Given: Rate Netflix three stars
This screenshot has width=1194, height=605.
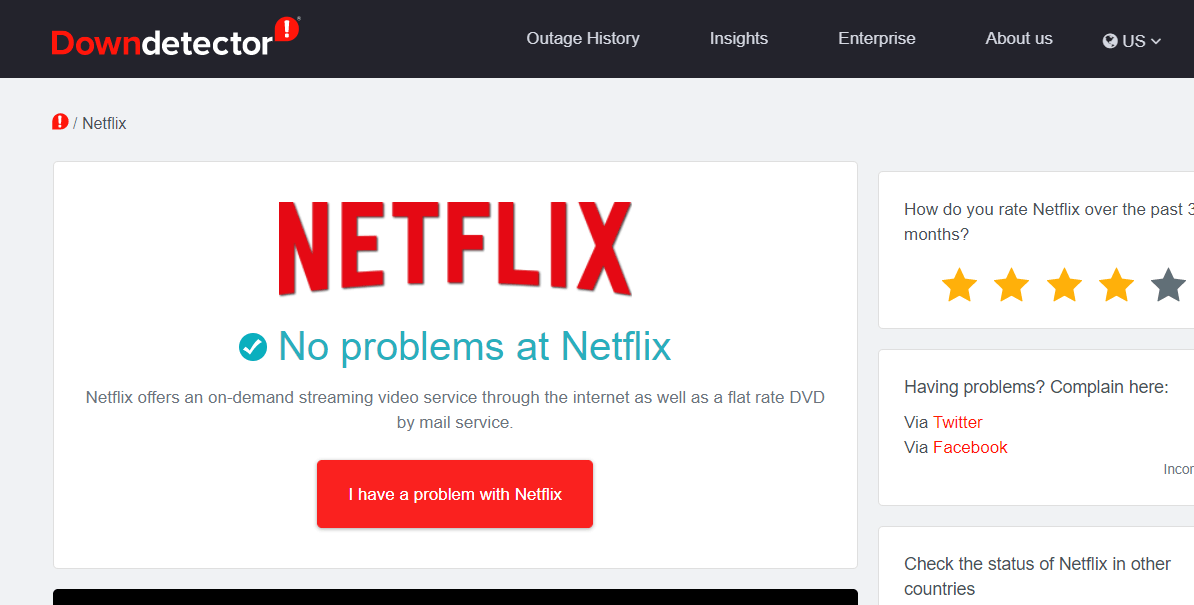Looking at the screenshot, I should (x=1065, y=285).
